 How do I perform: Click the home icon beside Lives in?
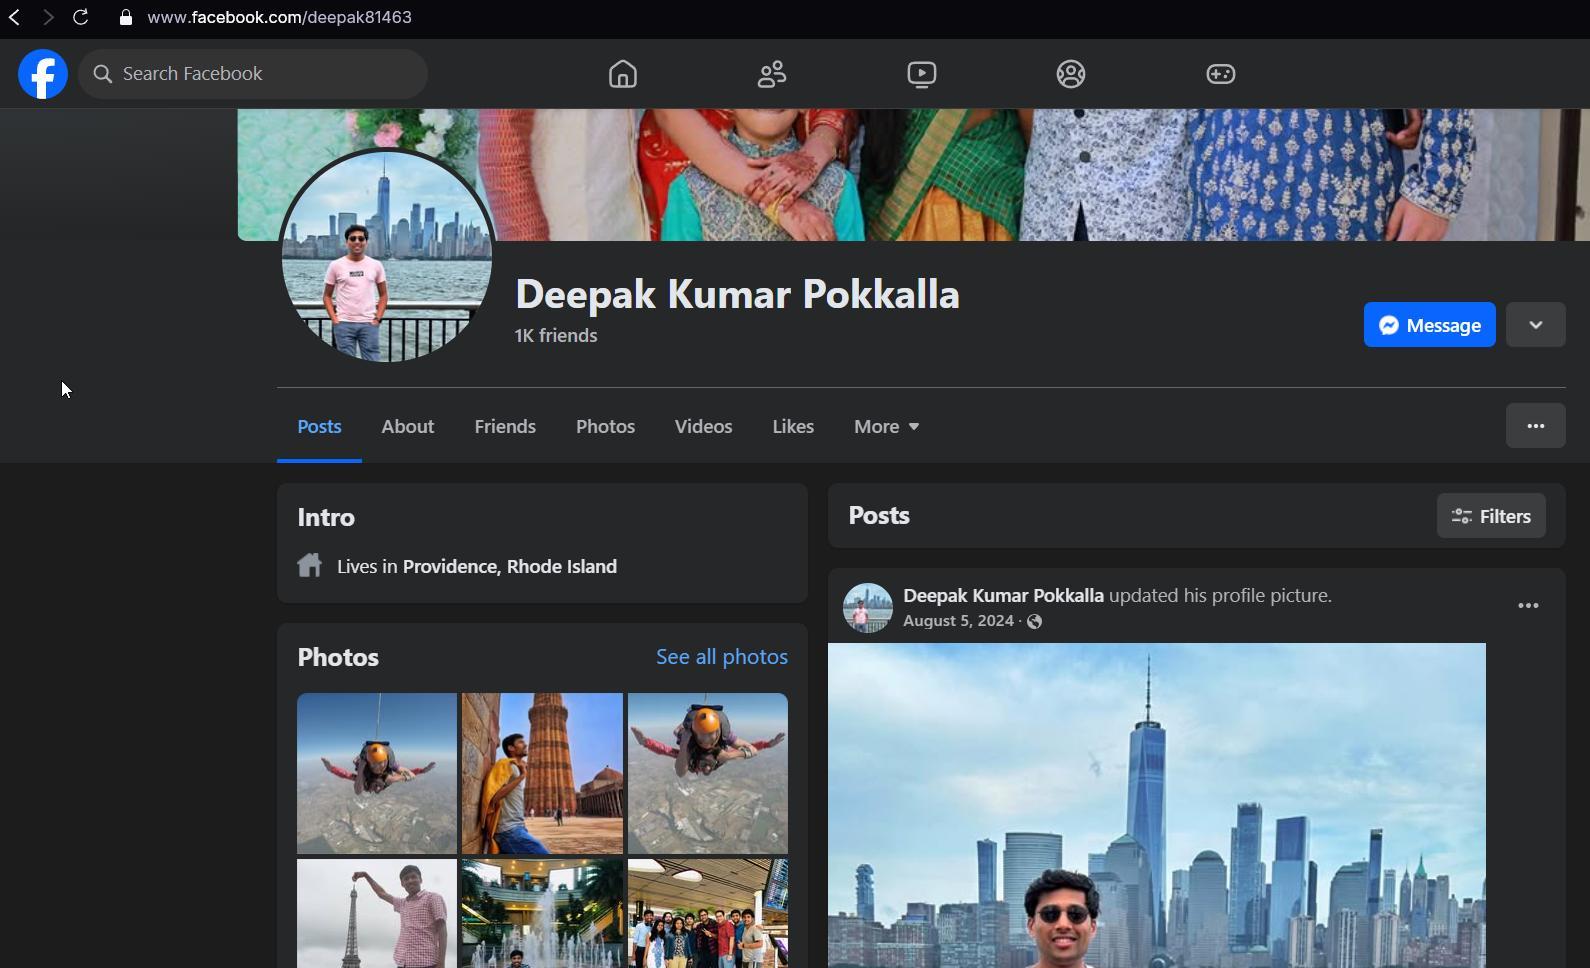[310, 565]
